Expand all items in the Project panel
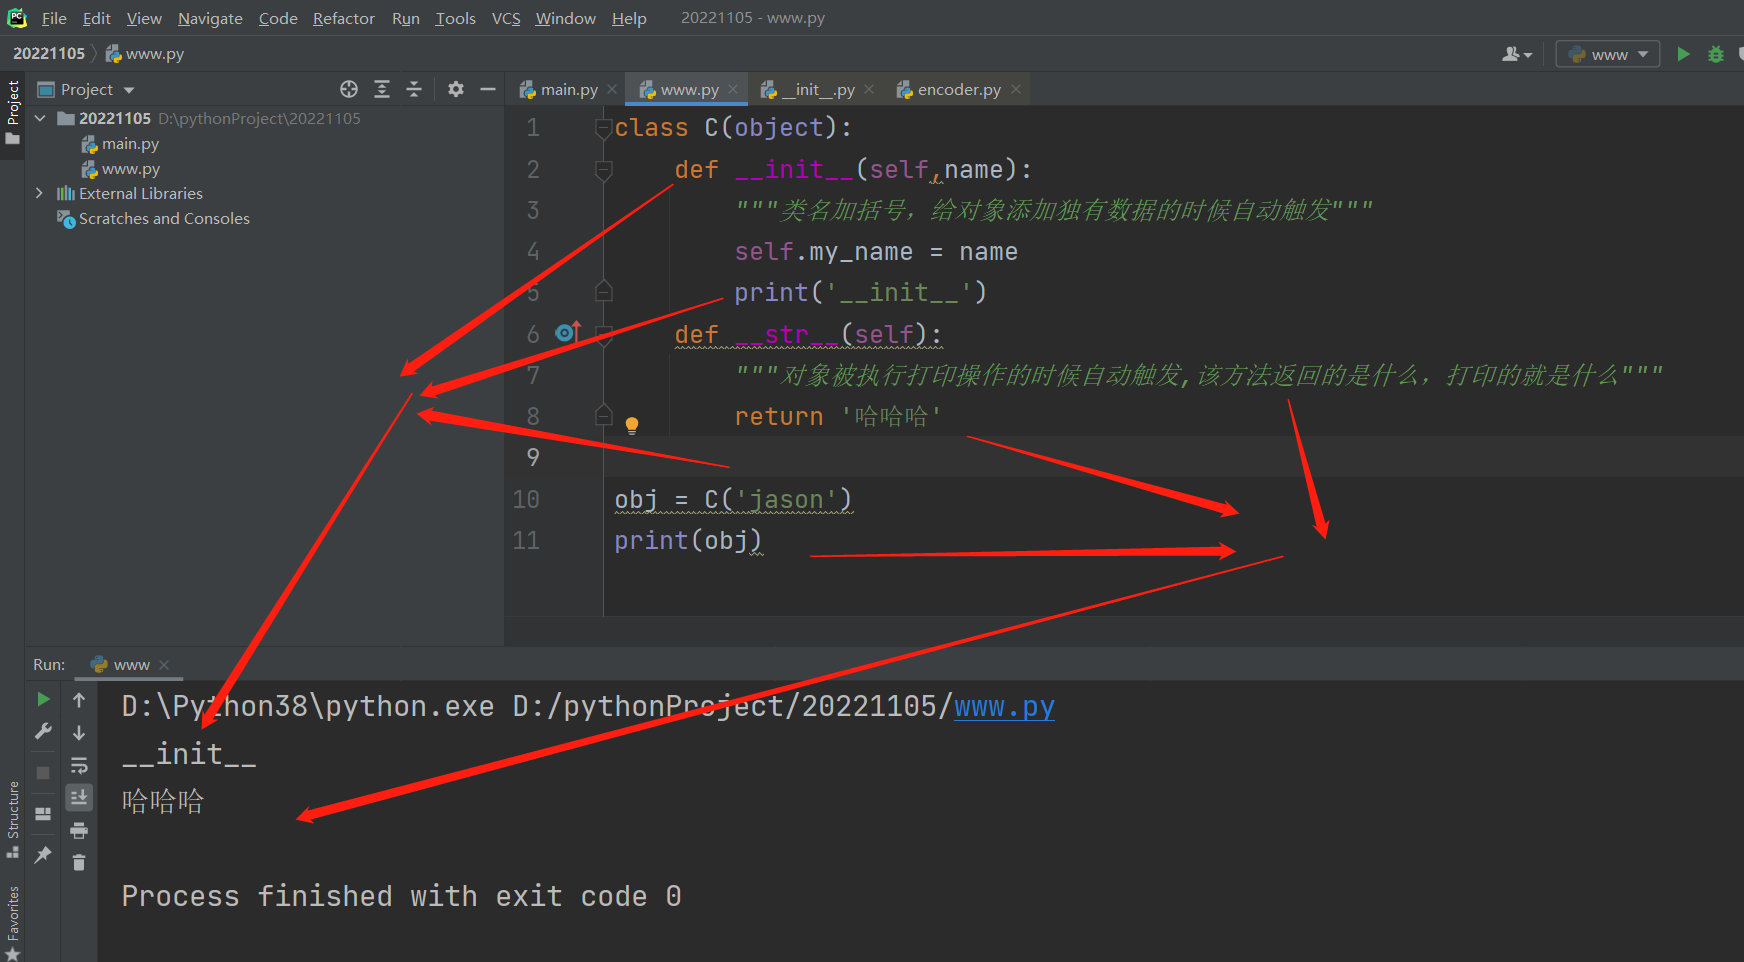 pyautogui.click(x=382, y=89)
